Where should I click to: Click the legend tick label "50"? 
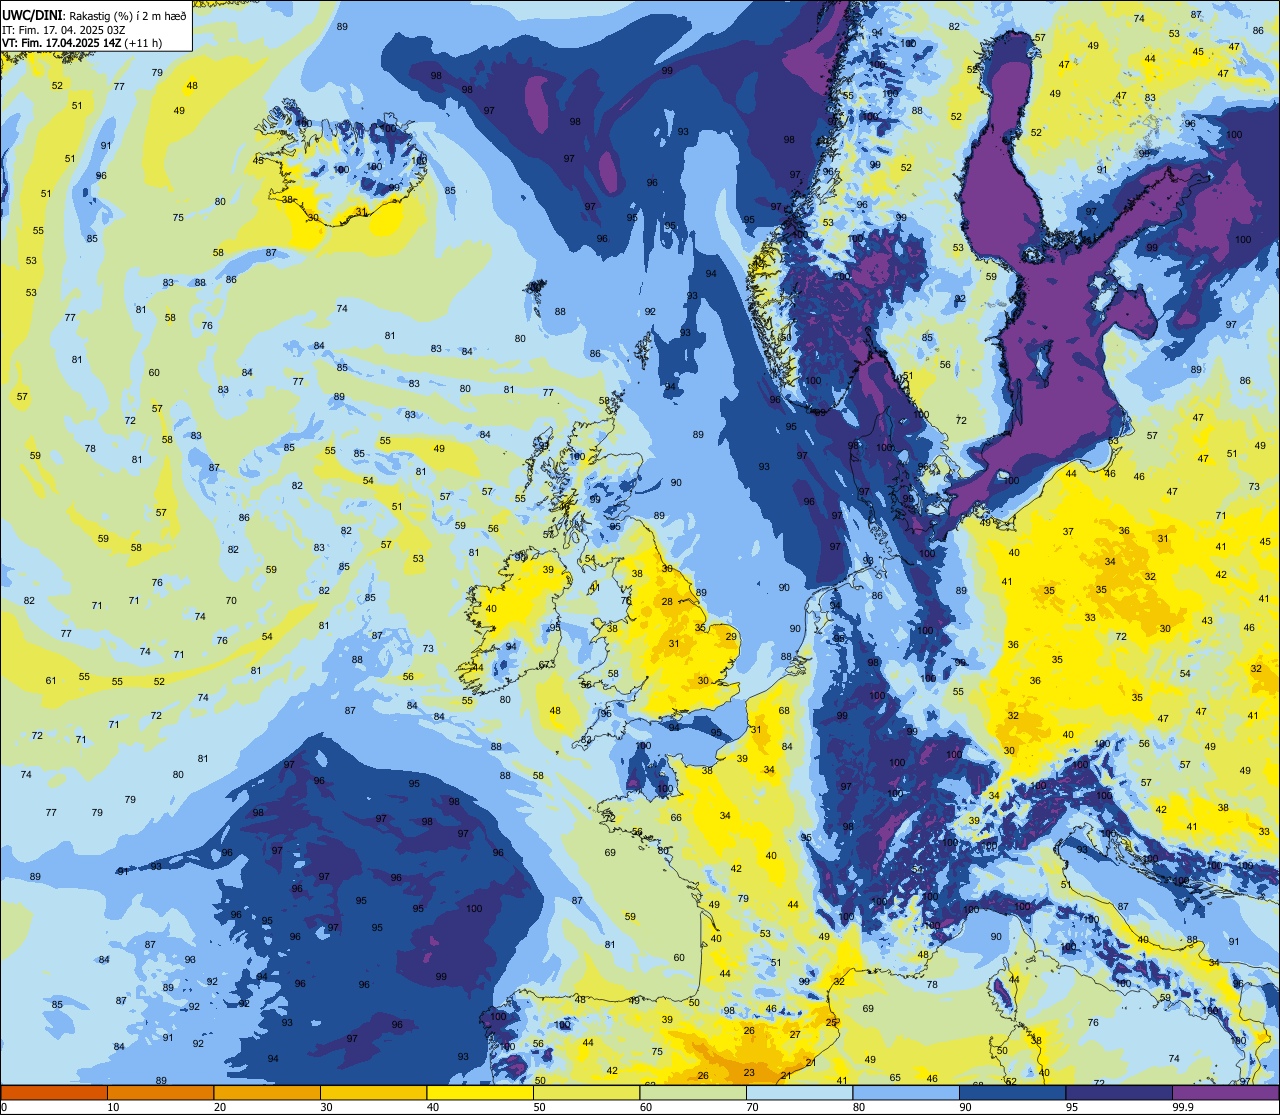[539, 1107]
